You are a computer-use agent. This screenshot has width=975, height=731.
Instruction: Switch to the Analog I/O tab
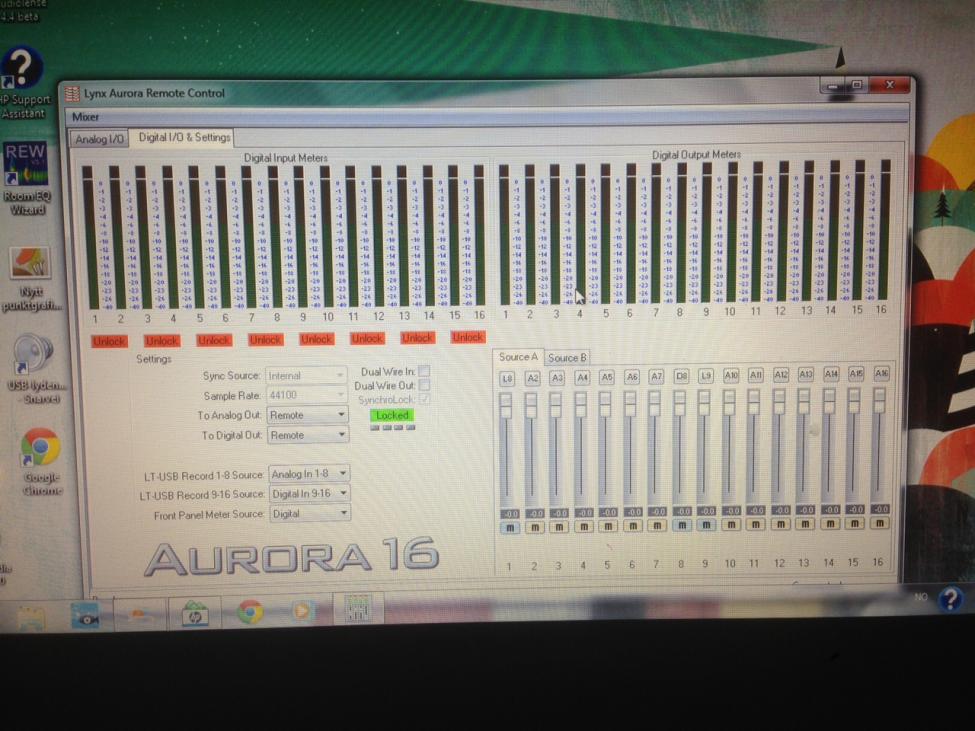[99, 139]
